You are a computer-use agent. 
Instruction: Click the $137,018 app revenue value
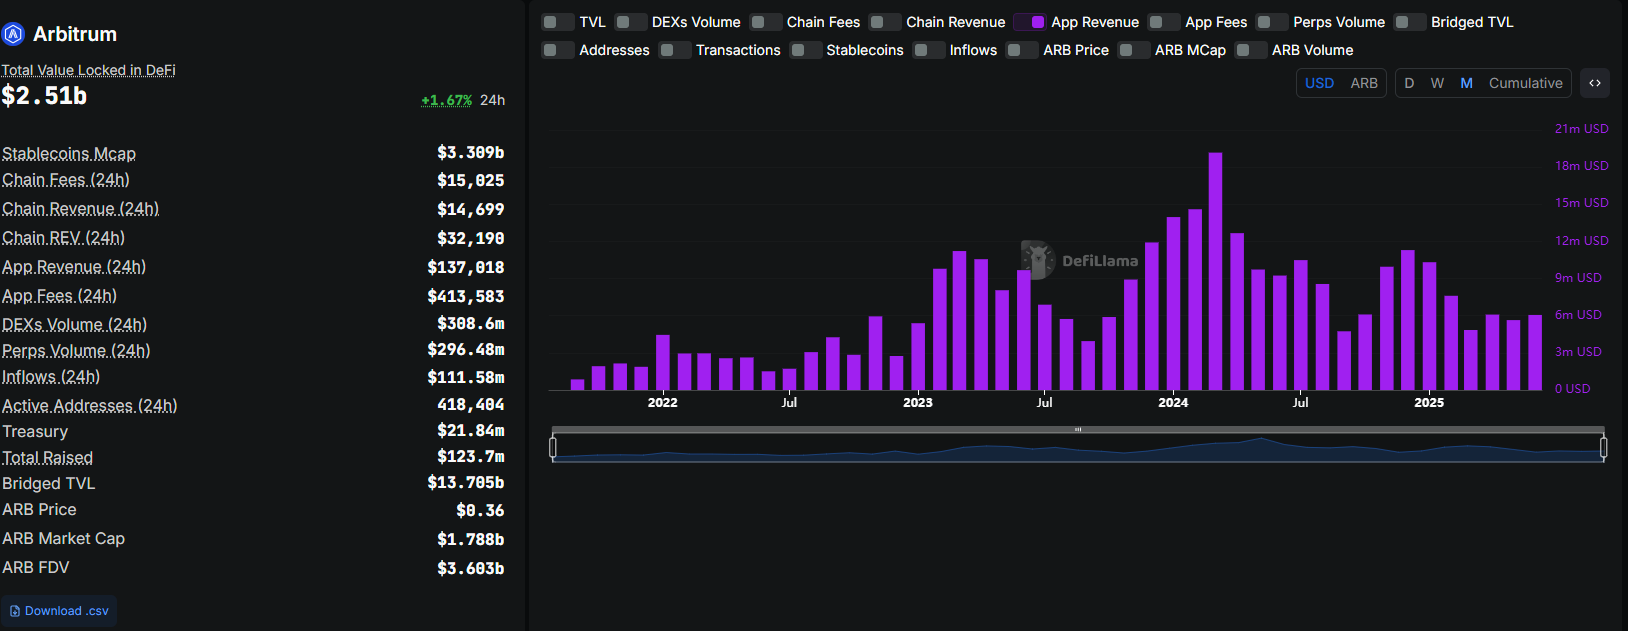(466, 268)
